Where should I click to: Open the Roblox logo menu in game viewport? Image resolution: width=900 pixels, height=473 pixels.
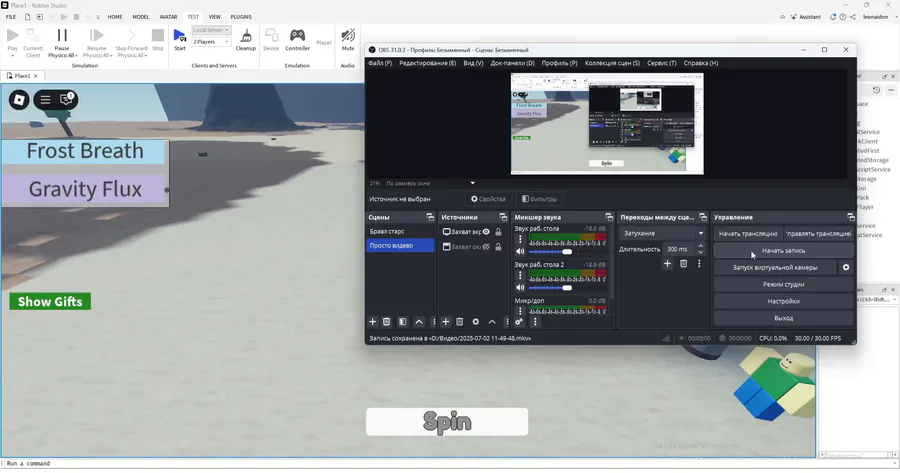[x=19, y=100]
